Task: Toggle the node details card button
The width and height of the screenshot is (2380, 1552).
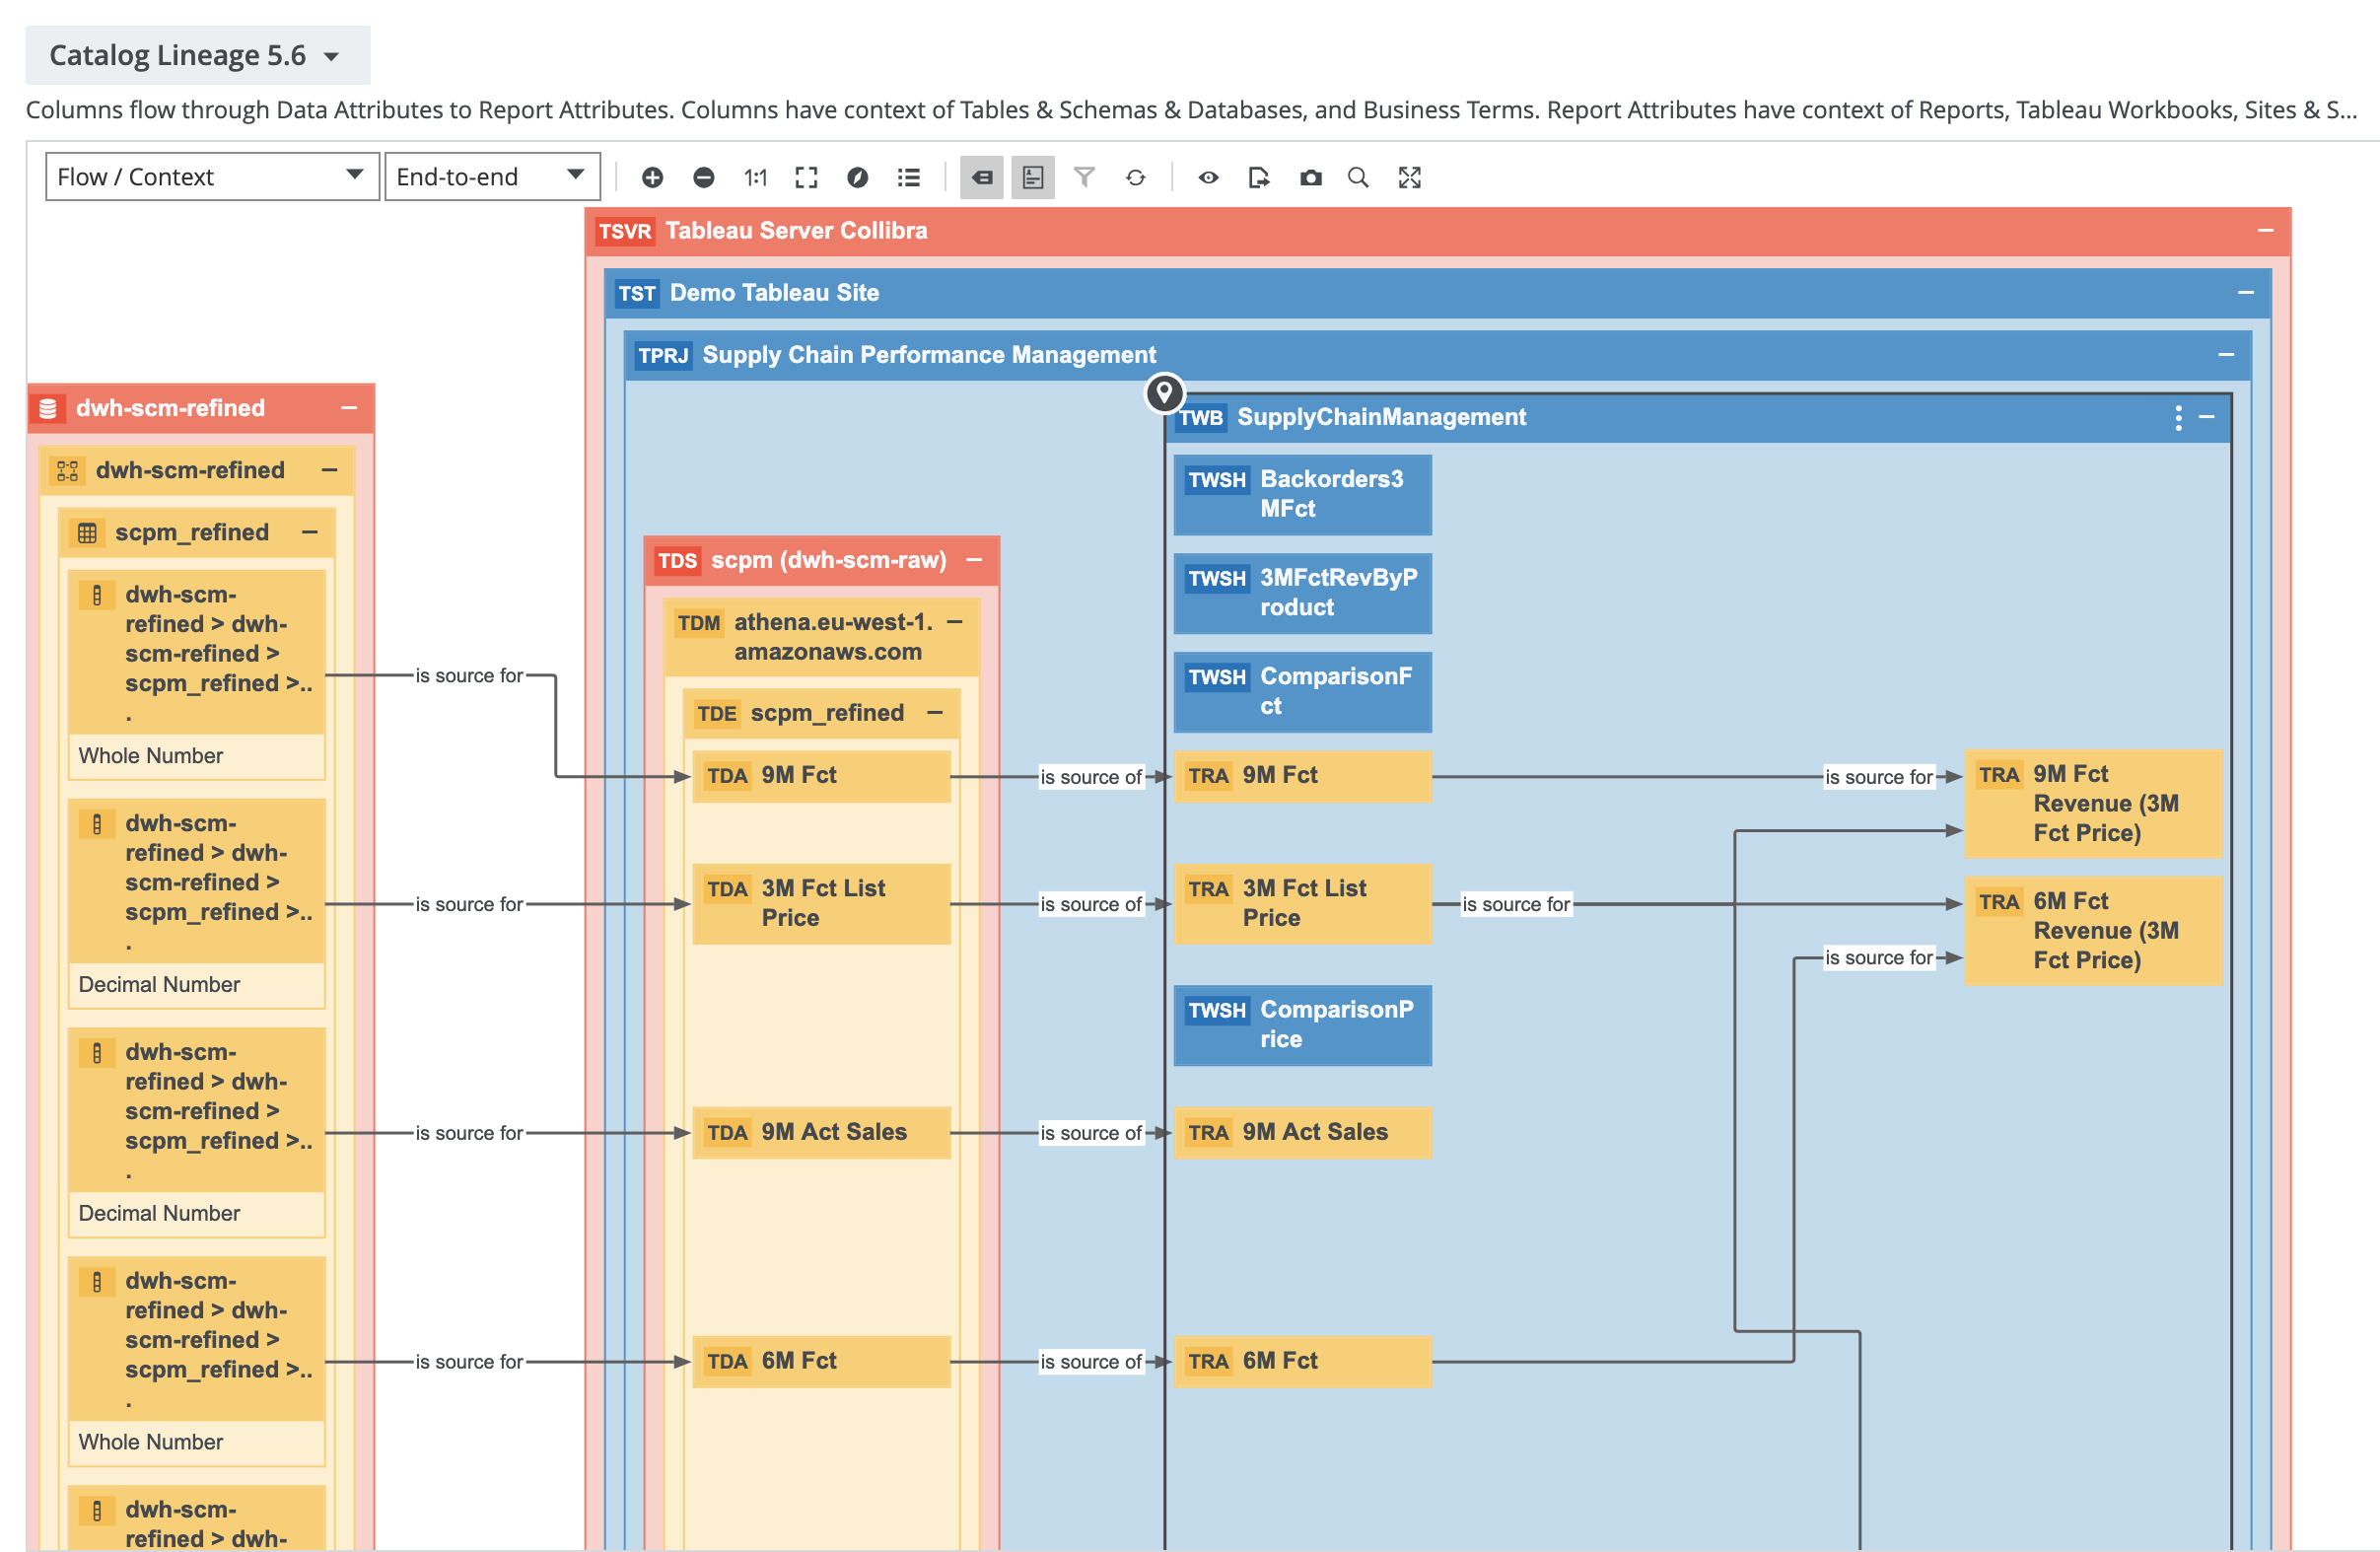Action: pos(1032,177)
